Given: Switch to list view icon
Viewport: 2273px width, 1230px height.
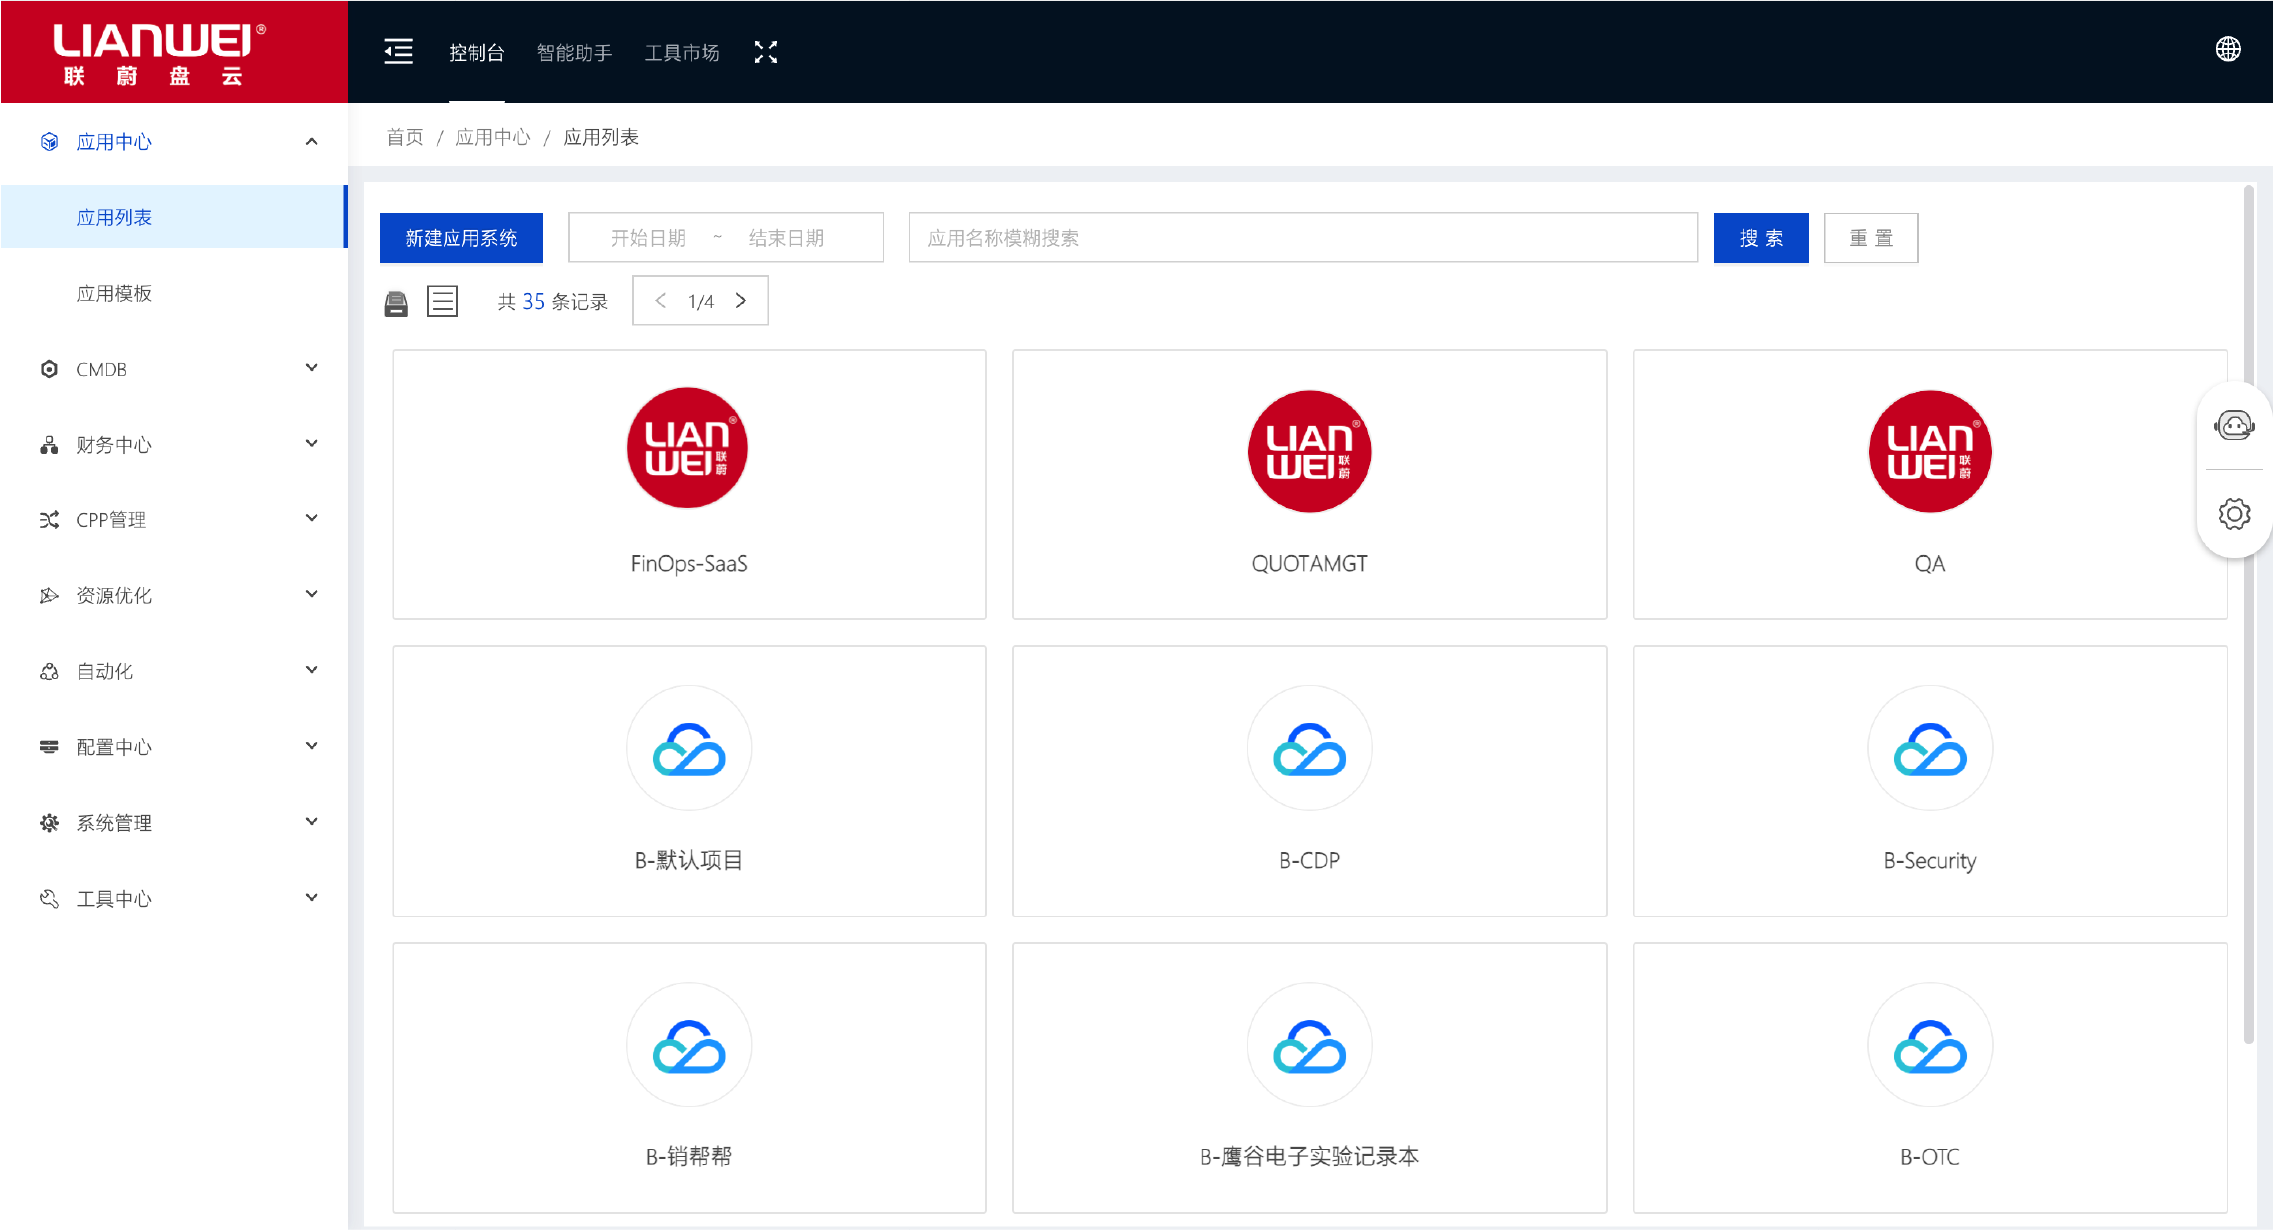Looking at the screenshot, I should [442, 301].
